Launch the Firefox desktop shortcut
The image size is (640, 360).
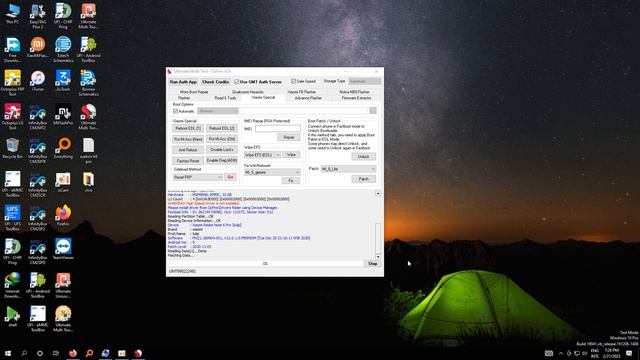point(63,216)
